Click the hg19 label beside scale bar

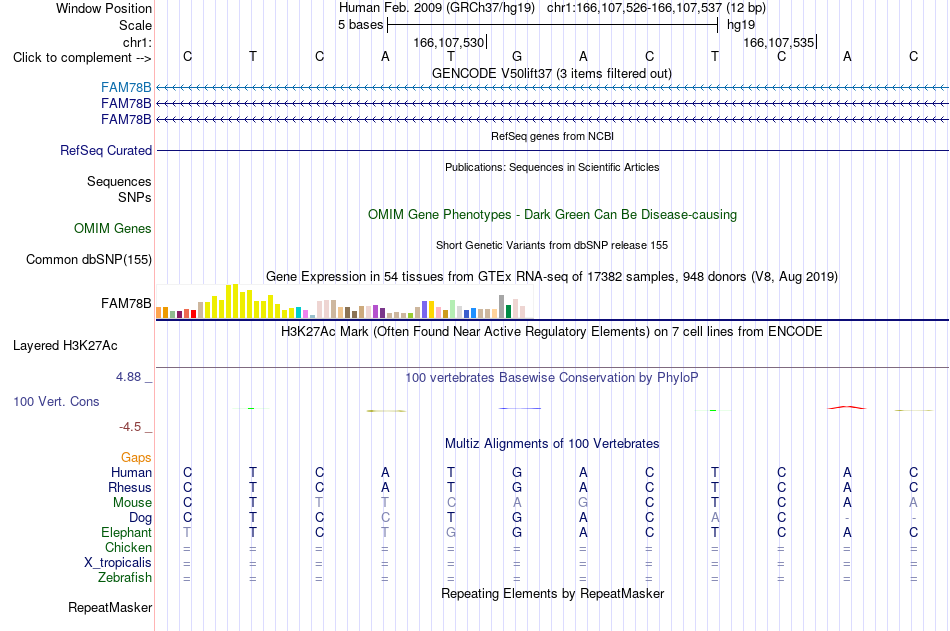(741, 25)
